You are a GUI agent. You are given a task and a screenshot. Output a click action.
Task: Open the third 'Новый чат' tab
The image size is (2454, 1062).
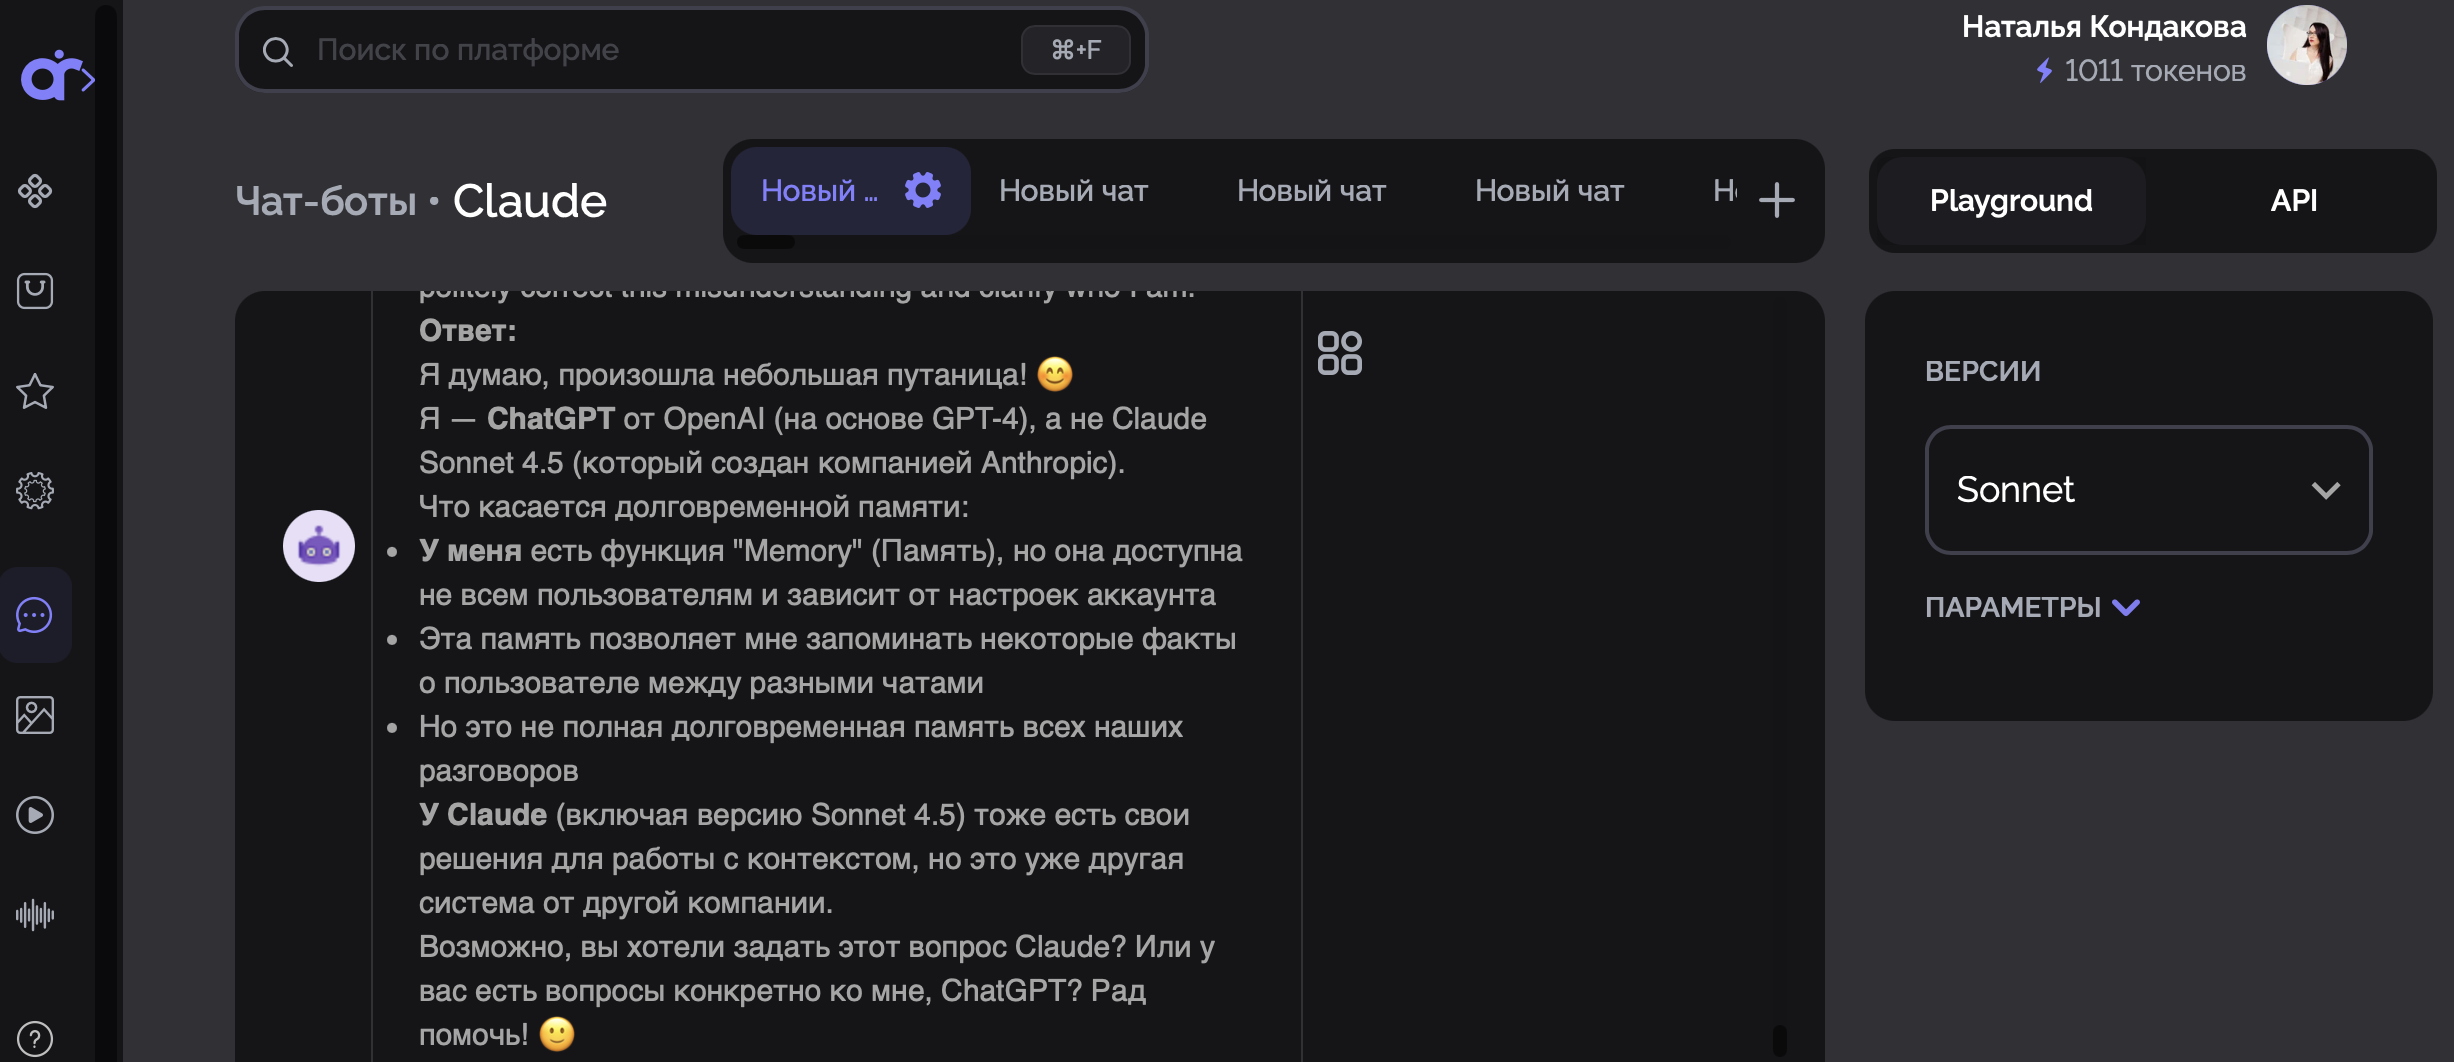click(x=1312, y=190)
